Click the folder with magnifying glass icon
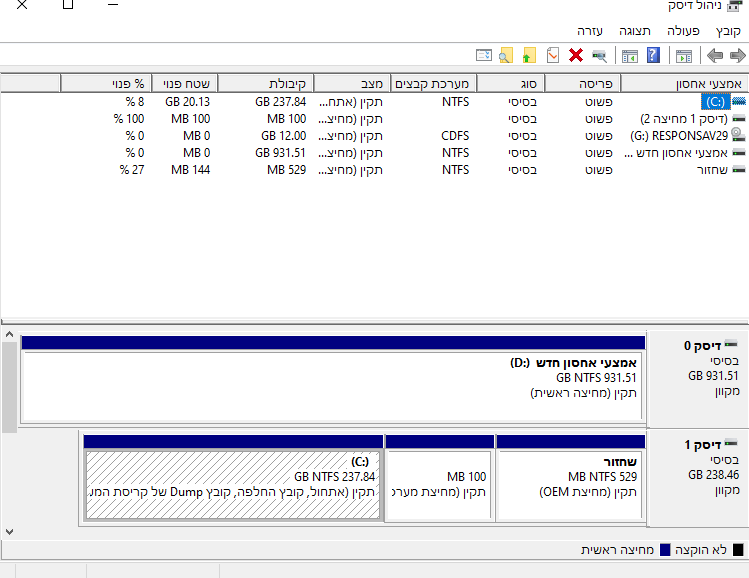 [x=506, y=56]
